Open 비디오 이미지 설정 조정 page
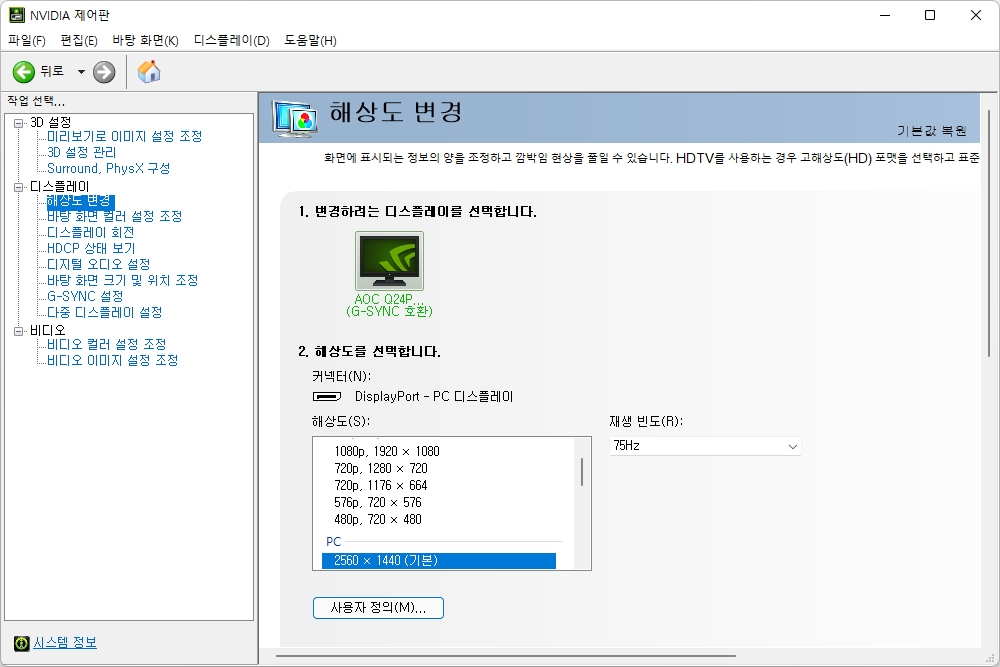1000x667 pixels. point(112,360)
